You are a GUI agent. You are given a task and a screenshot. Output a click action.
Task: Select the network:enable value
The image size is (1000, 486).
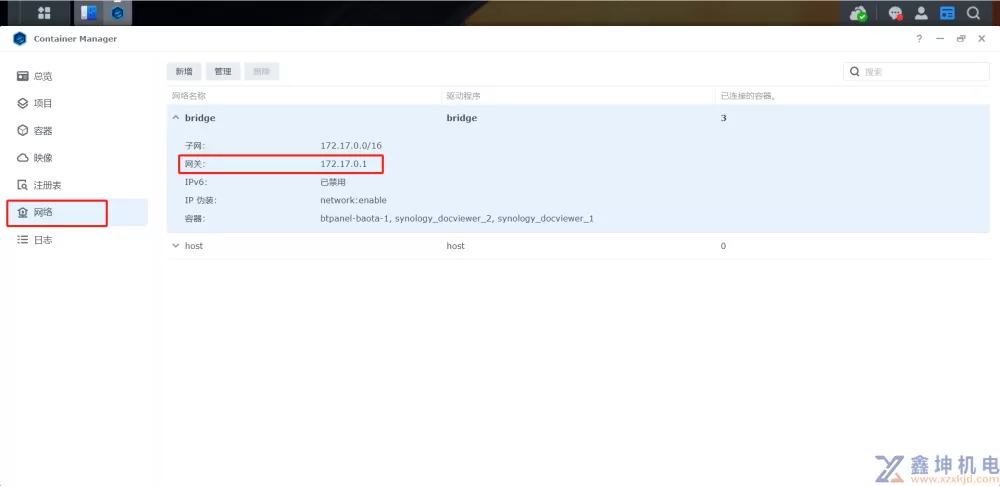353,200
